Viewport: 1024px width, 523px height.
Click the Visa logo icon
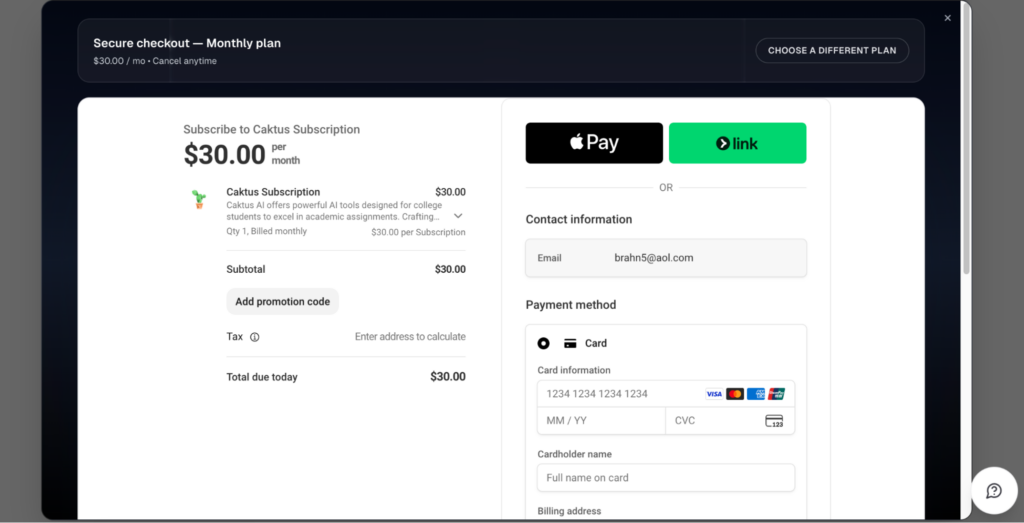(x=714, y=394)
